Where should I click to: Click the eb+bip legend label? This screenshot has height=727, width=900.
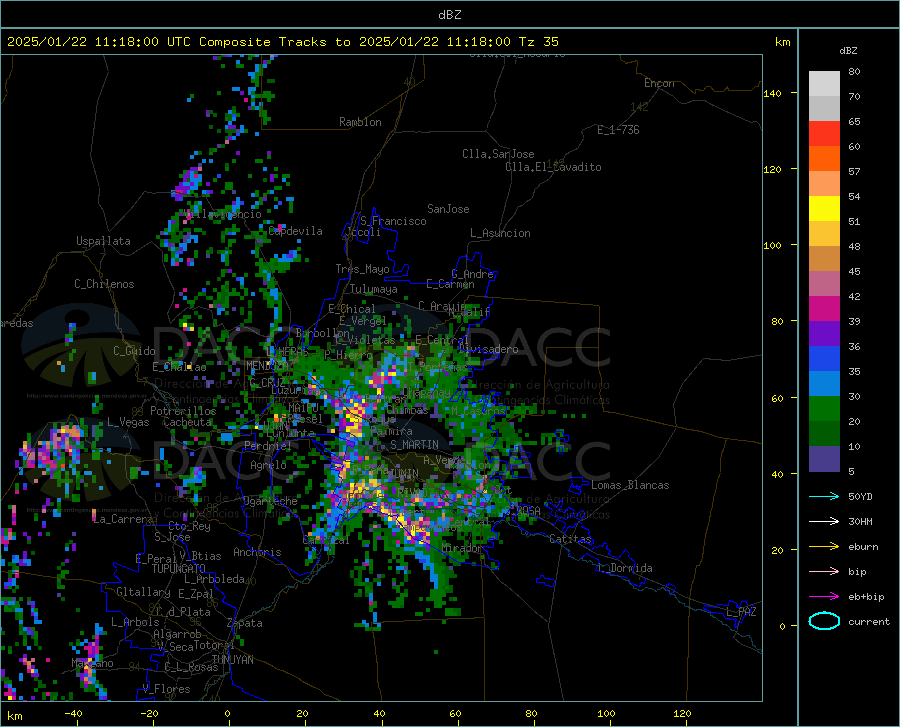click(x=866, y=597)
